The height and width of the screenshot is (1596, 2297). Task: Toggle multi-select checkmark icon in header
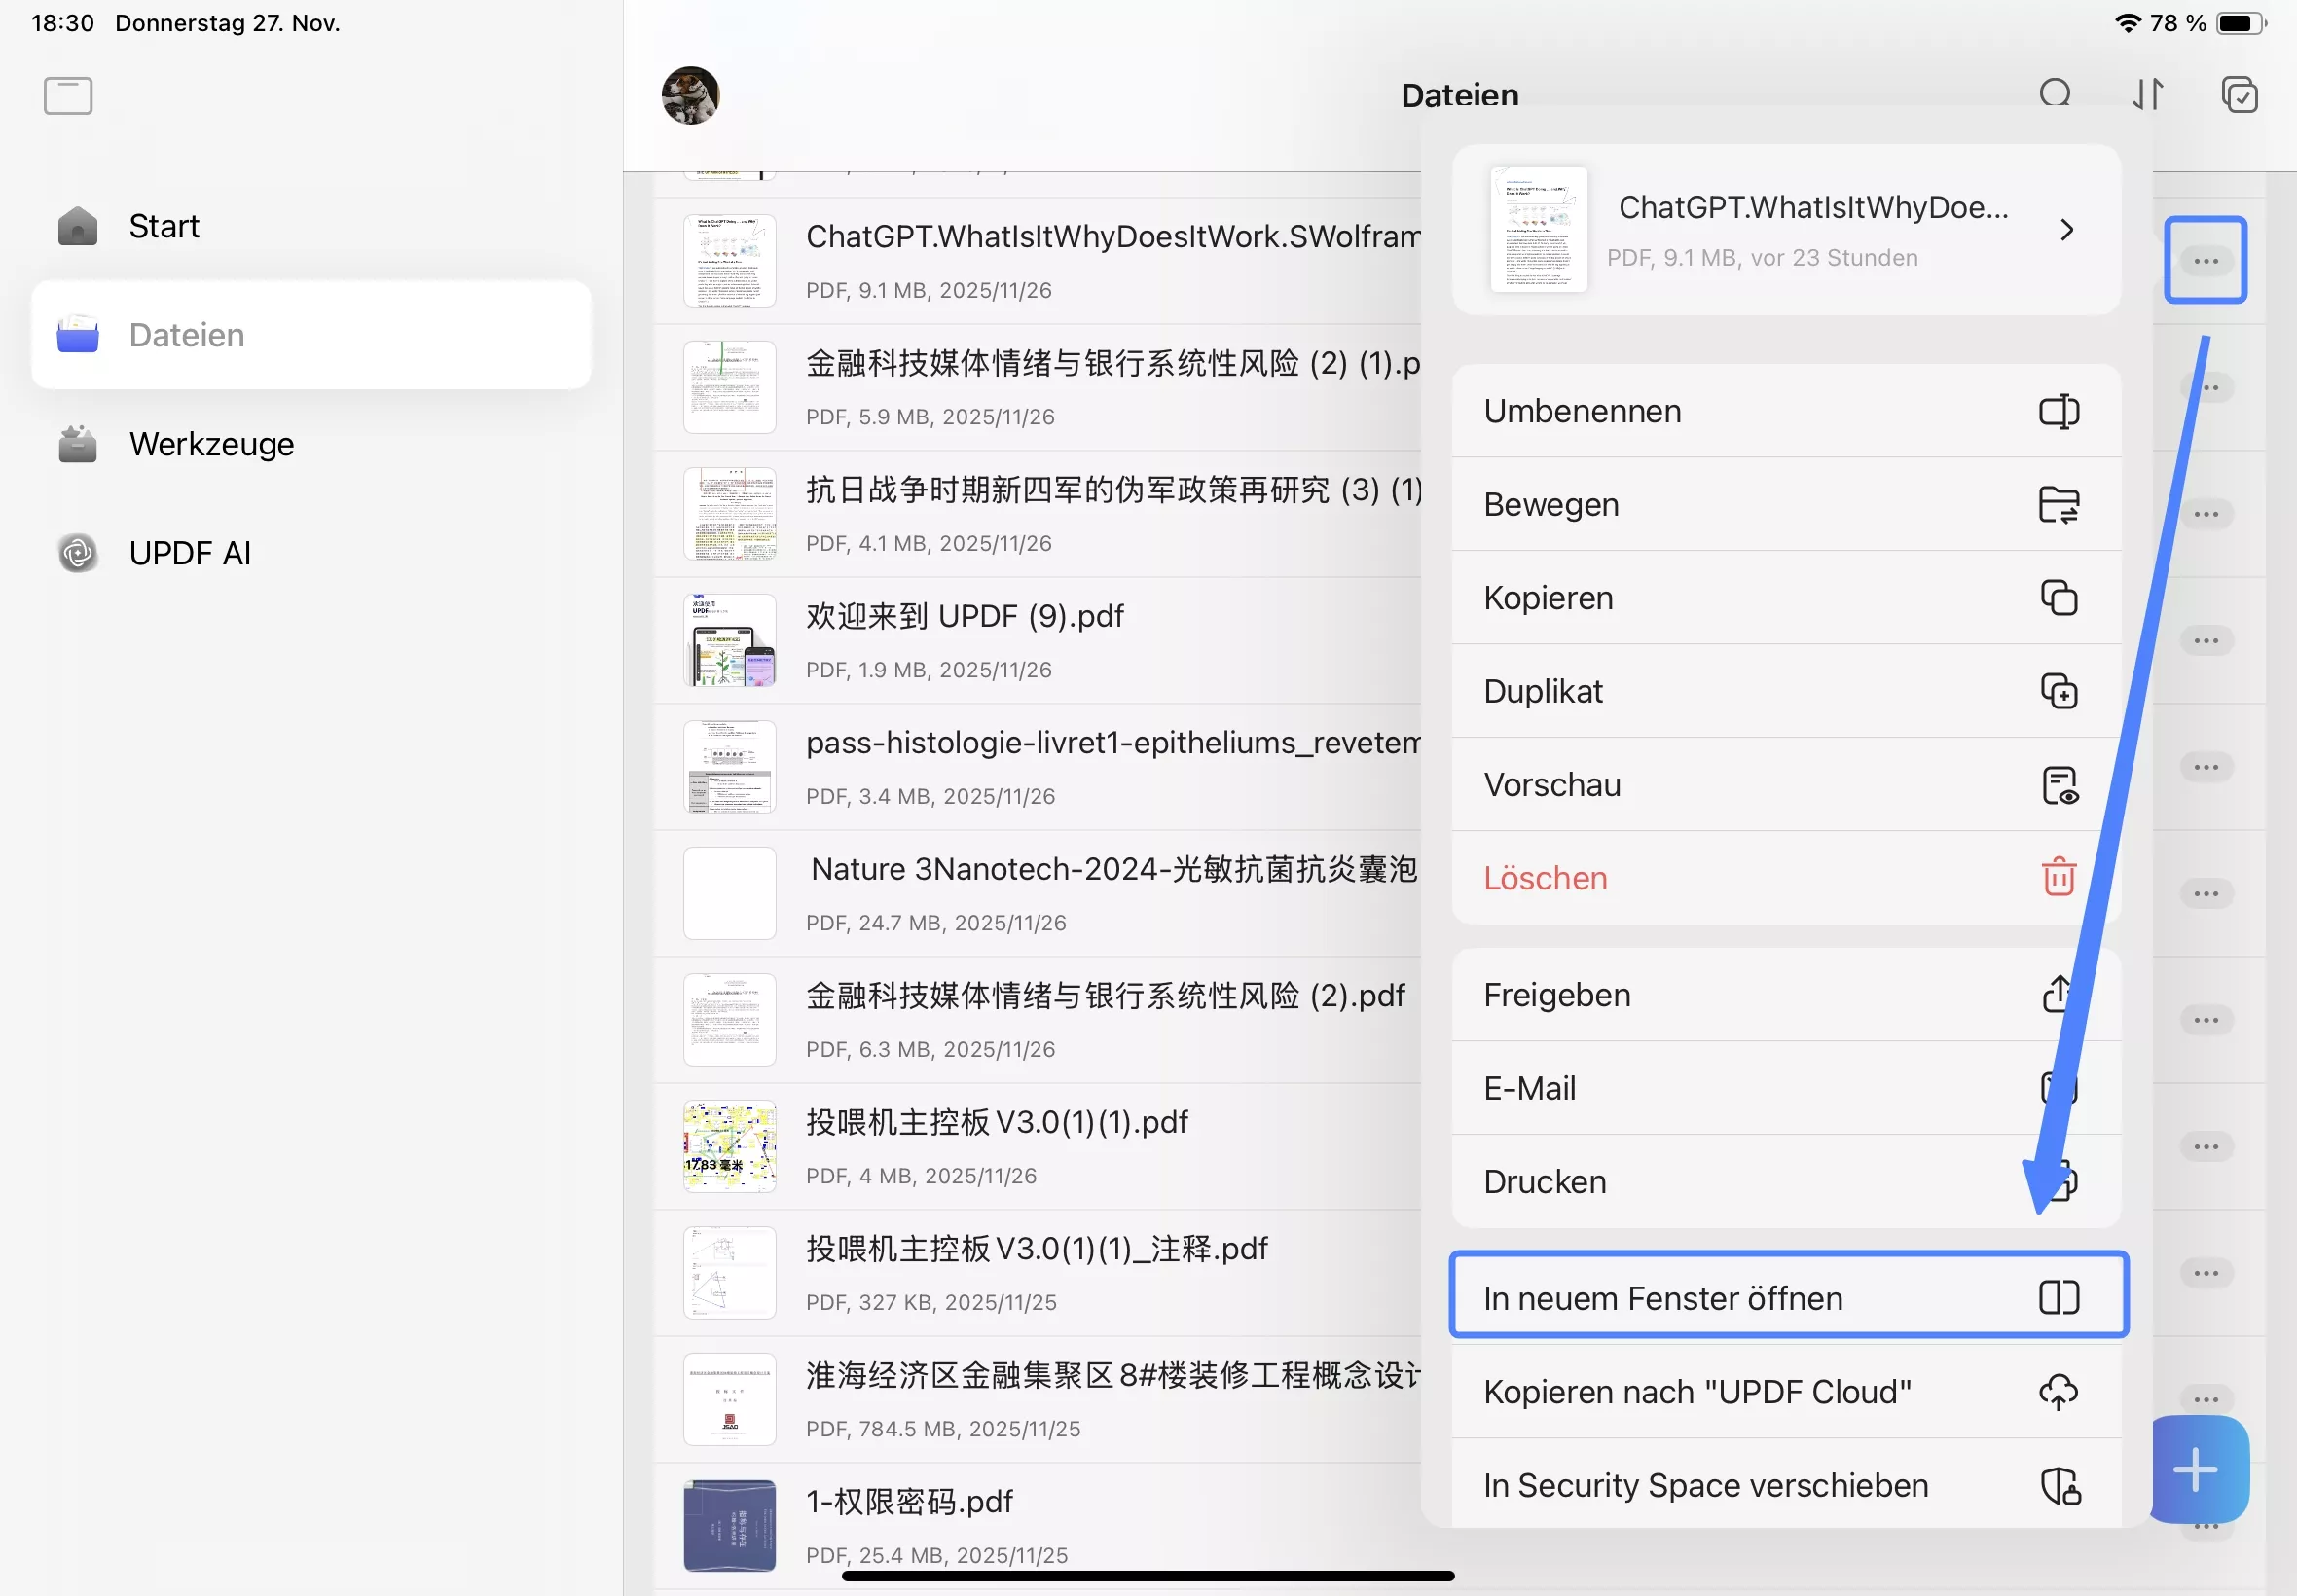pos(2239,95)
